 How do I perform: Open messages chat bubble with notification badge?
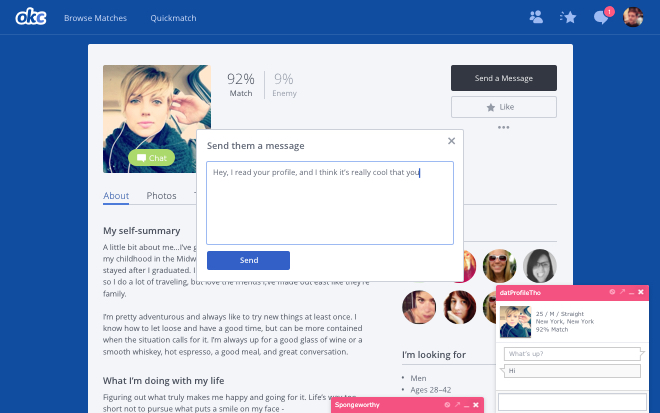pos(600,17)
